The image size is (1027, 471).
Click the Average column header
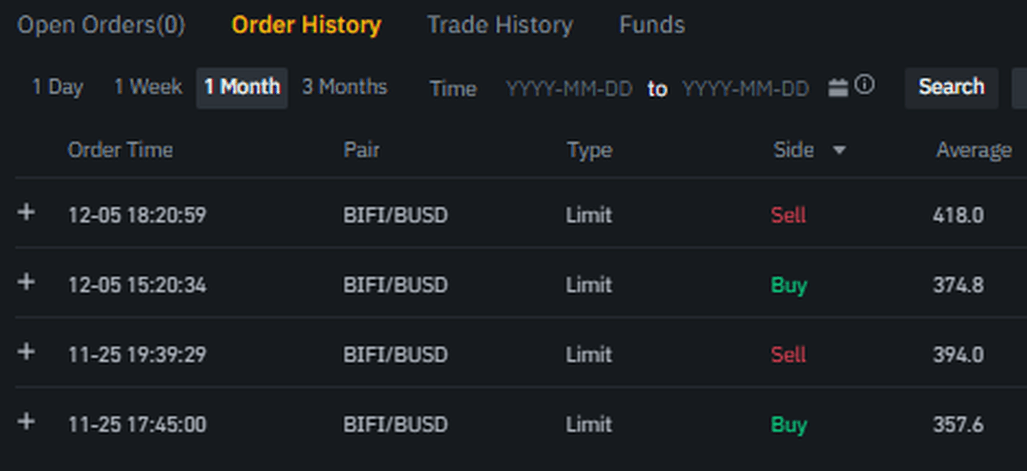pyautogui.click(x=973, y=150)
